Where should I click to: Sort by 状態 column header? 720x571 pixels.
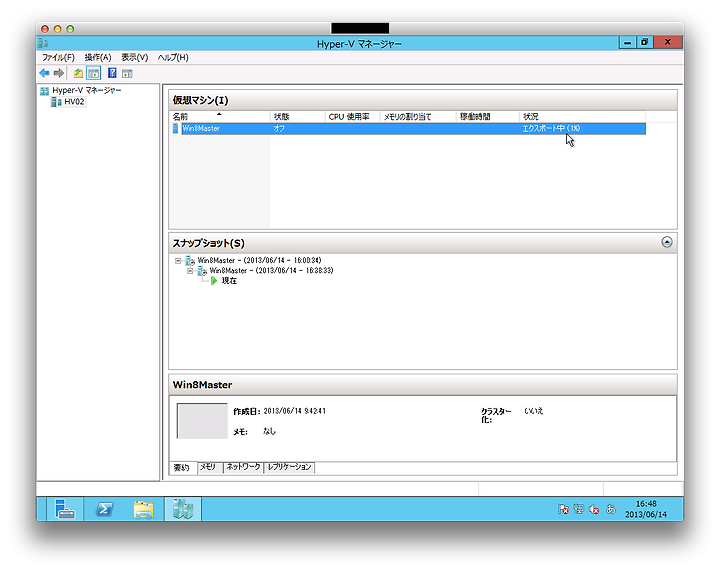298,117
